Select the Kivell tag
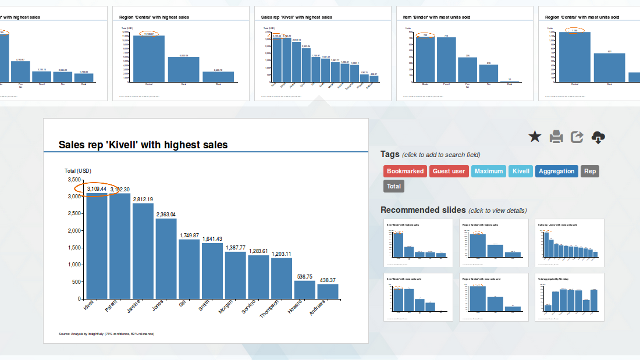 520,171
